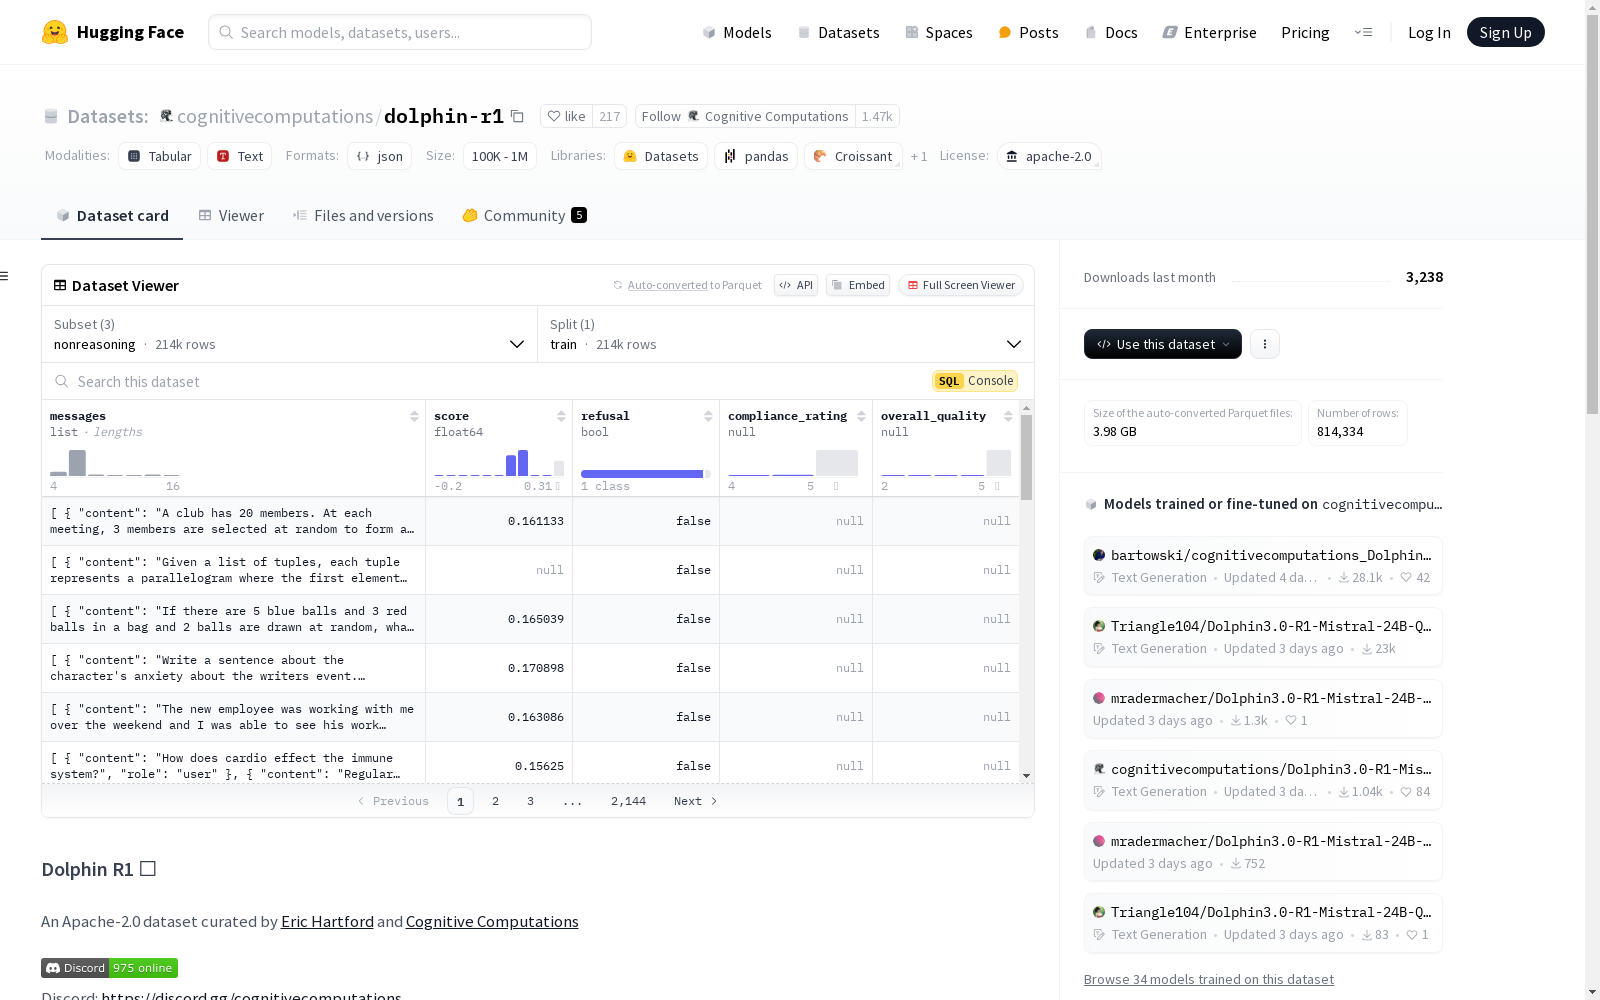Open the Enterprise menu item
This screenshot has width=1600, height=1000.
click(1209, 32)
